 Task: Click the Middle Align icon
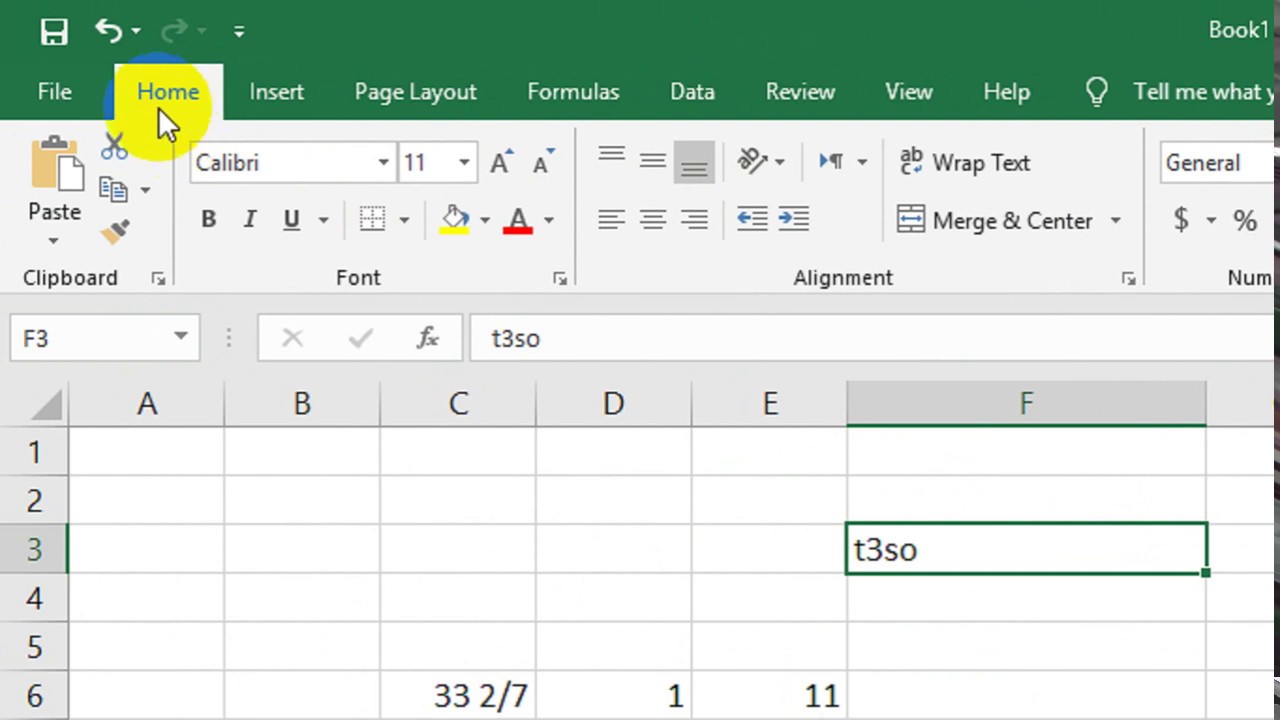pos(652,160)
